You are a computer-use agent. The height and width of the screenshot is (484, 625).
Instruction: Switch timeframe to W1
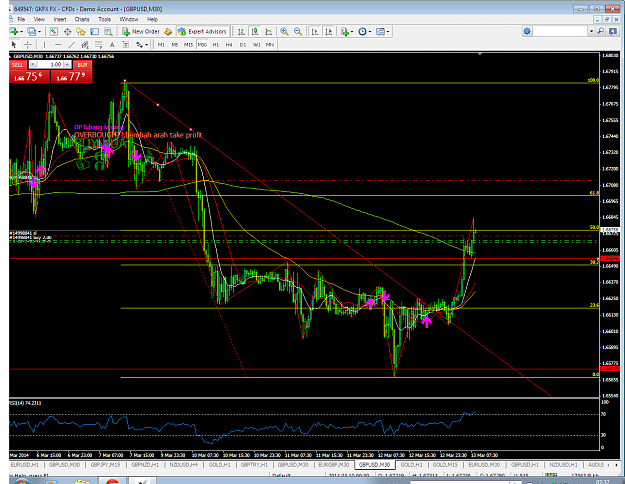tap(256, 45)
